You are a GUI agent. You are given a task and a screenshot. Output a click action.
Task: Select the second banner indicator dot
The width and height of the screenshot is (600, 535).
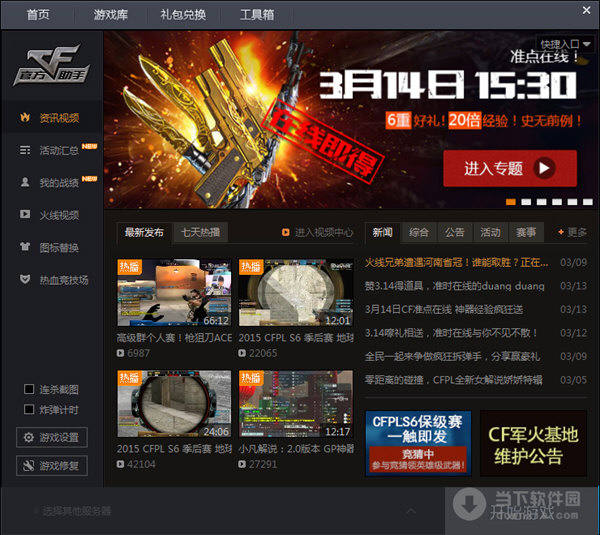(x=526, y=202)
